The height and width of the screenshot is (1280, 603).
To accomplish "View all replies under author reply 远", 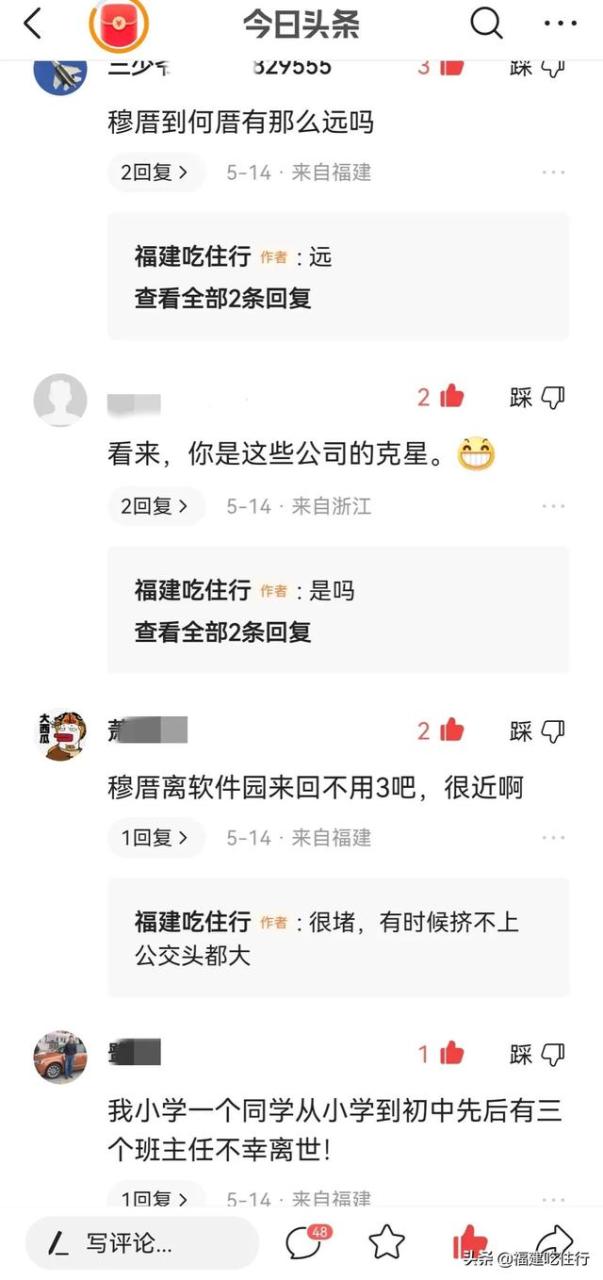I will pos(223,298).
